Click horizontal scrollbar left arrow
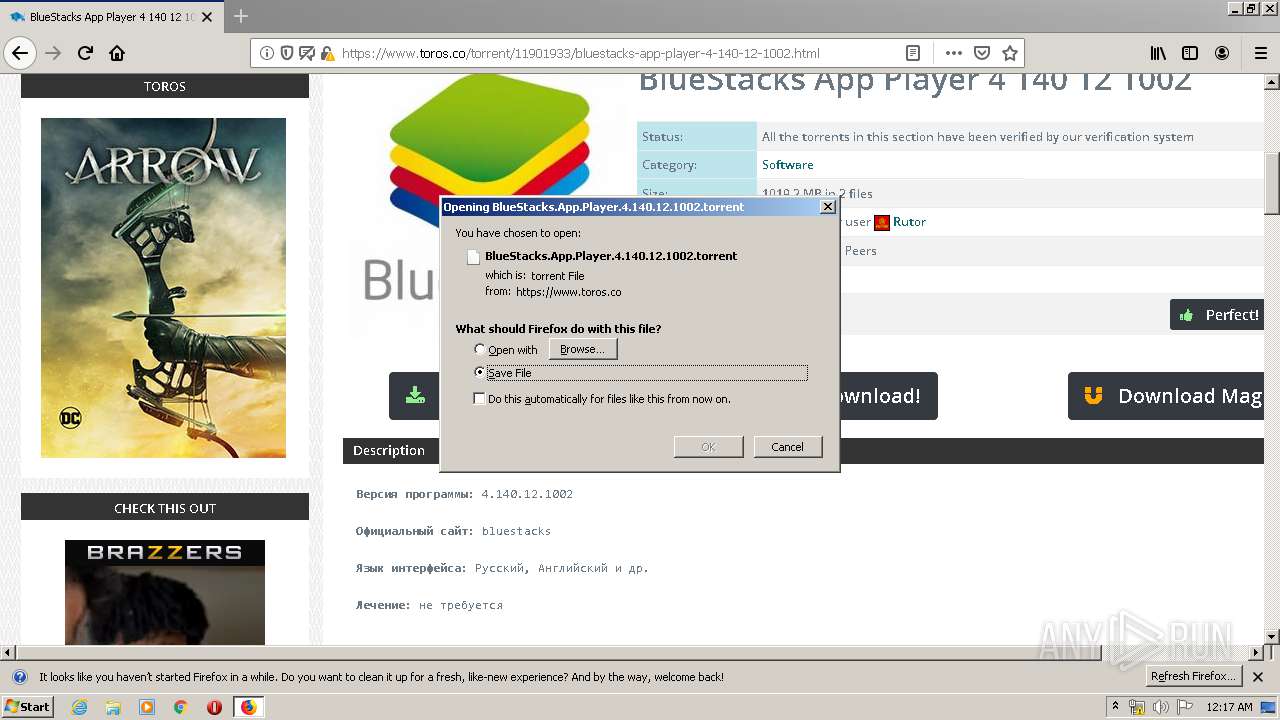The image size is (1280, 720). point(8,652)
